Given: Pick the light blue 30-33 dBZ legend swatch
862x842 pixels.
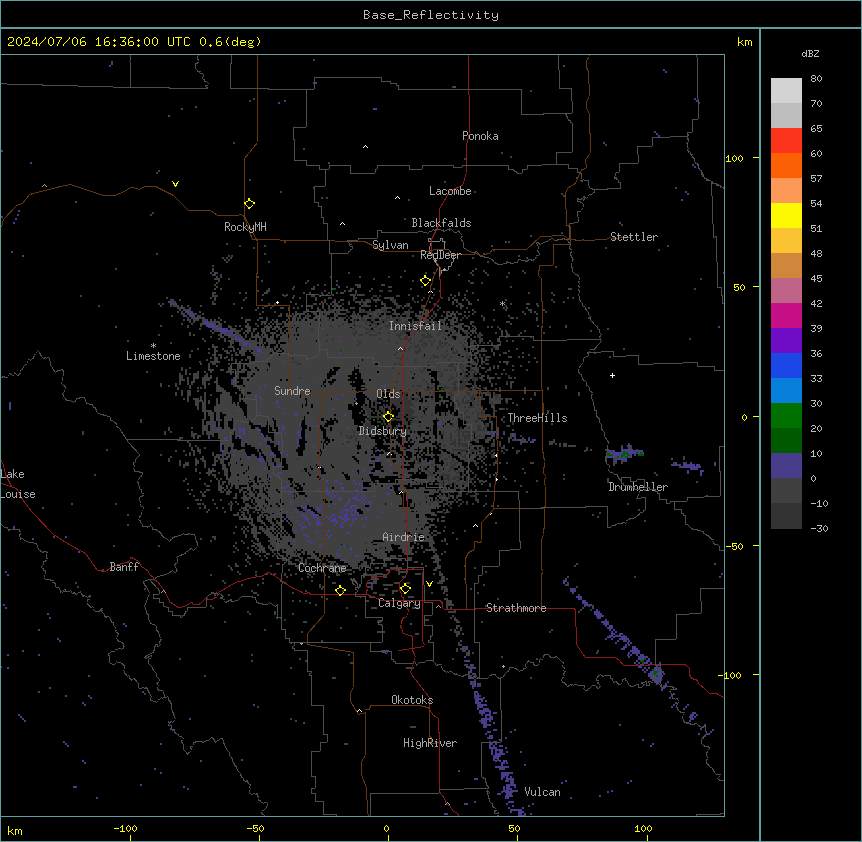Looking at the screenshot, I should point(786,391).
